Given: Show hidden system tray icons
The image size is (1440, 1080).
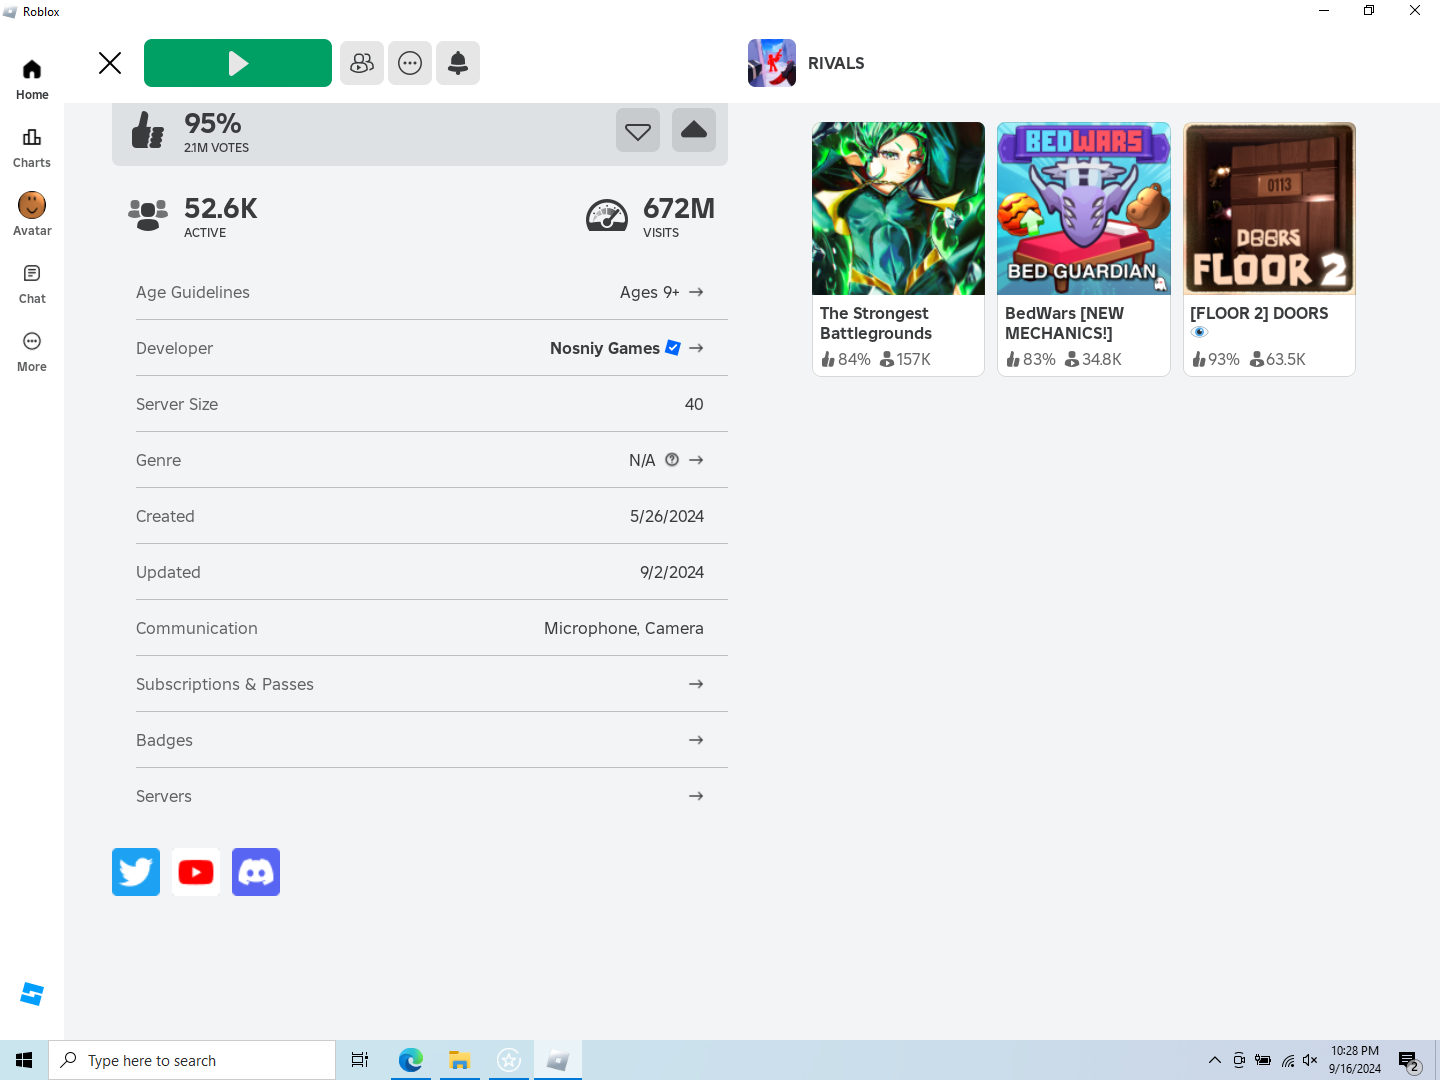Looking at the screenshot, I should click(1214, 1060).
